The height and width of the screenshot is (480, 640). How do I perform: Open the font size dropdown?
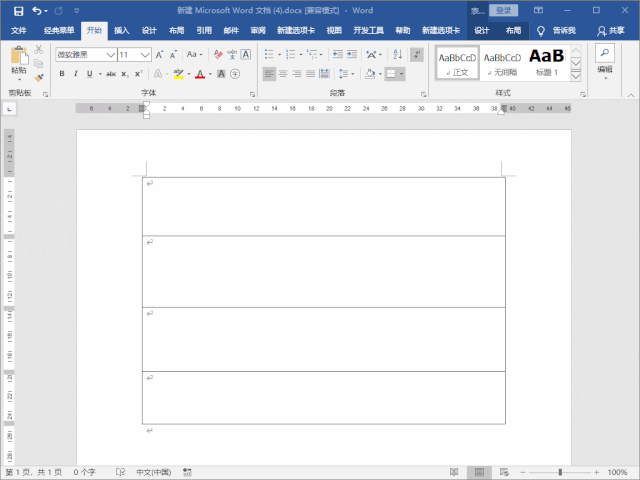[145, 55]
